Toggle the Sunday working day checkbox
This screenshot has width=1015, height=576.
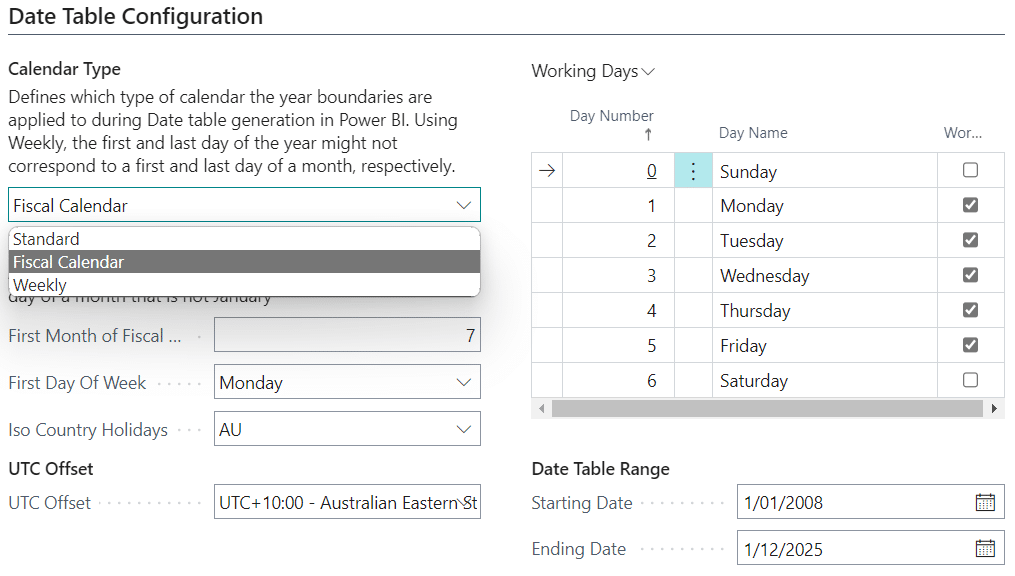click(970, 170)
